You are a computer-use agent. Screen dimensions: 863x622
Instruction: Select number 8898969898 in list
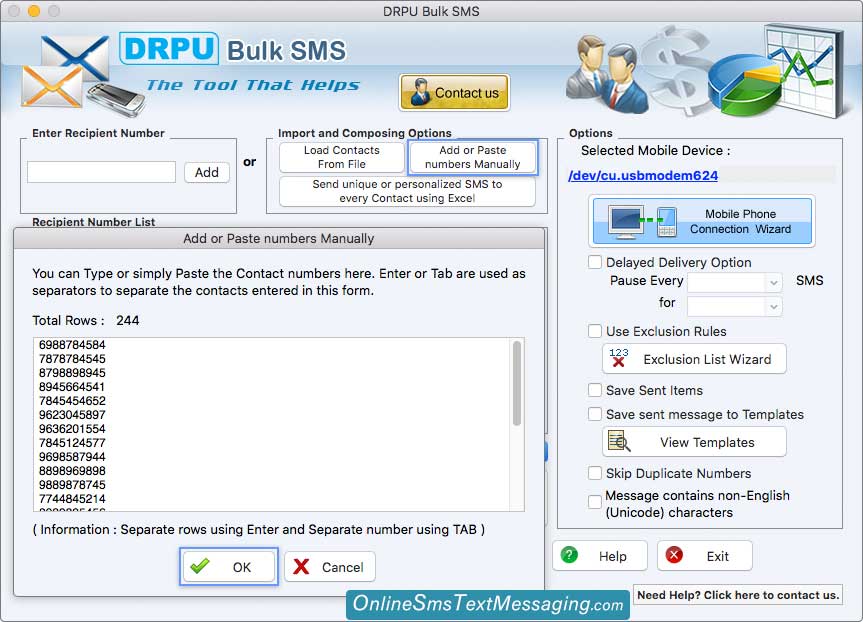(x=72, y=471)
